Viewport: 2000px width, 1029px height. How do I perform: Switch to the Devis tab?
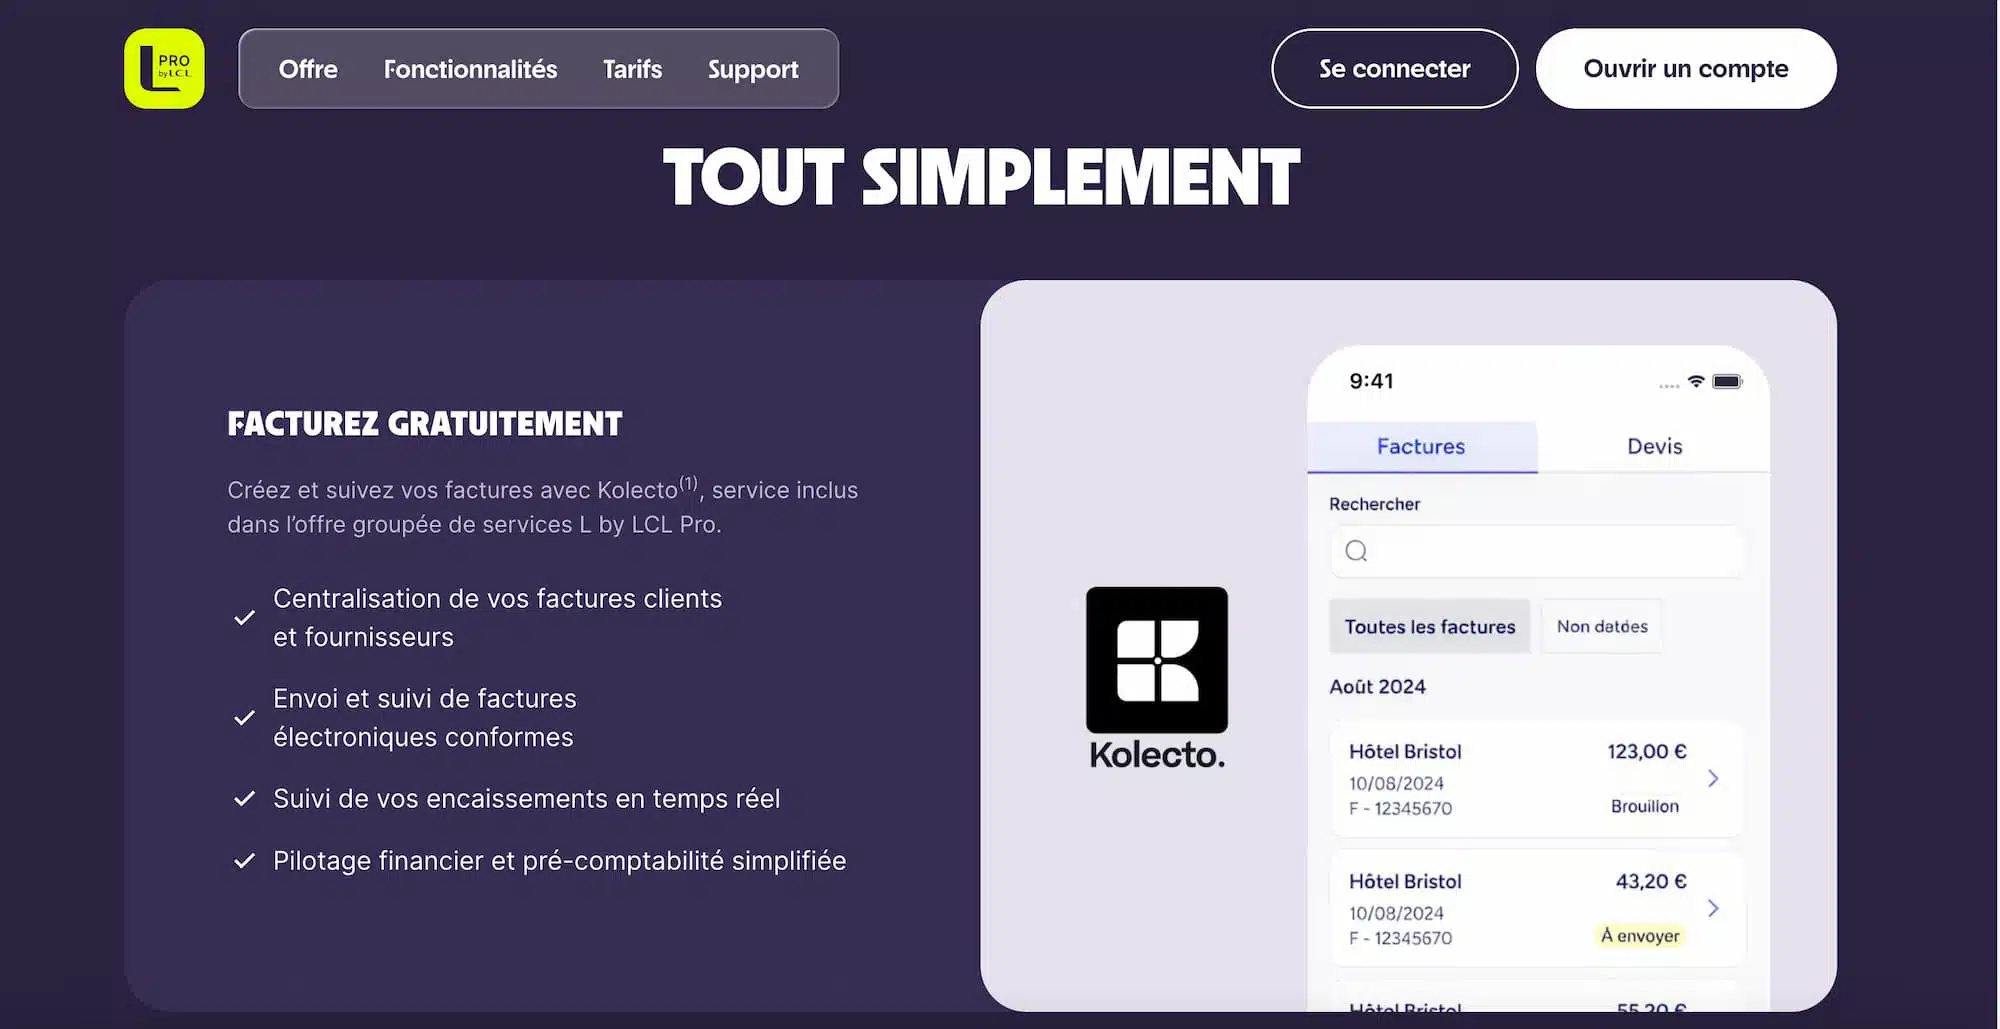pos(1652,446)
